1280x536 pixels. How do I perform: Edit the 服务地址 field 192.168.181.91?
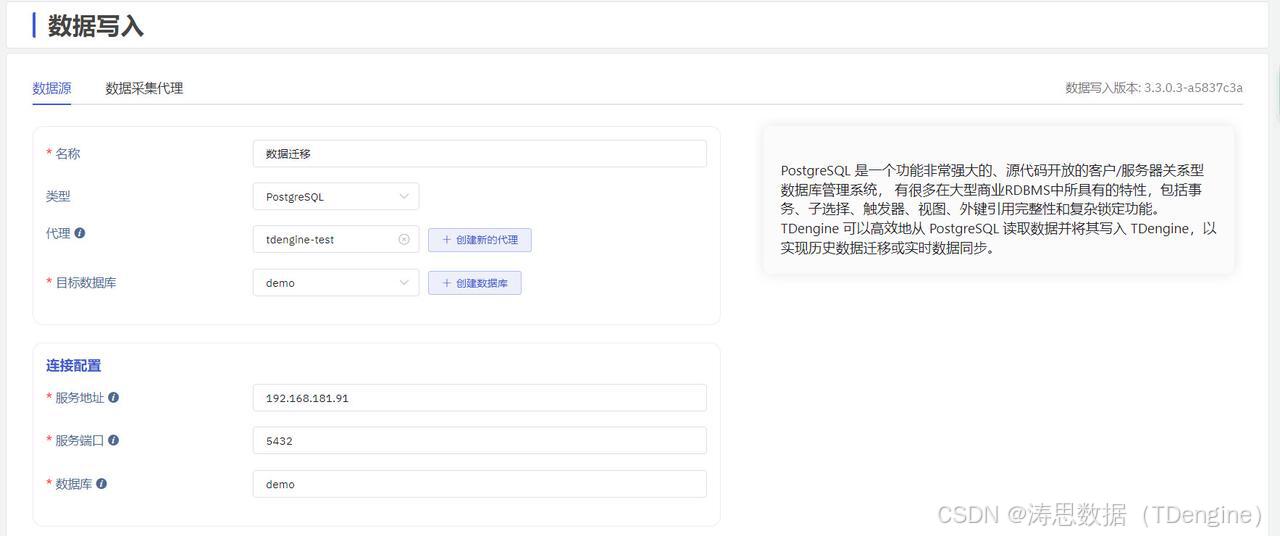click(479, 397)
